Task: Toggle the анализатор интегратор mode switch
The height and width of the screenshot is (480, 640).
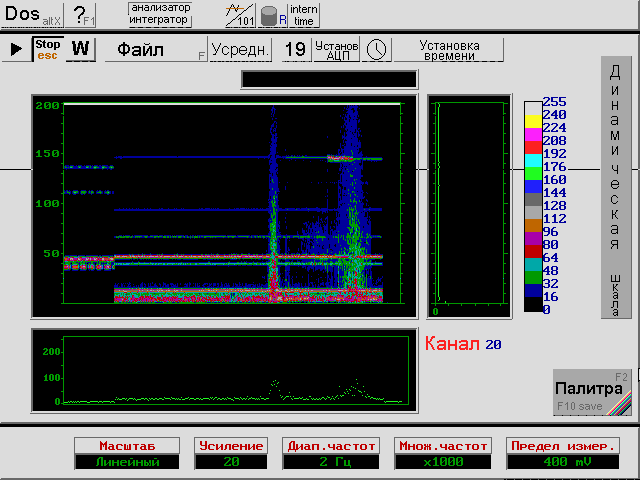Action: (161, 15)
